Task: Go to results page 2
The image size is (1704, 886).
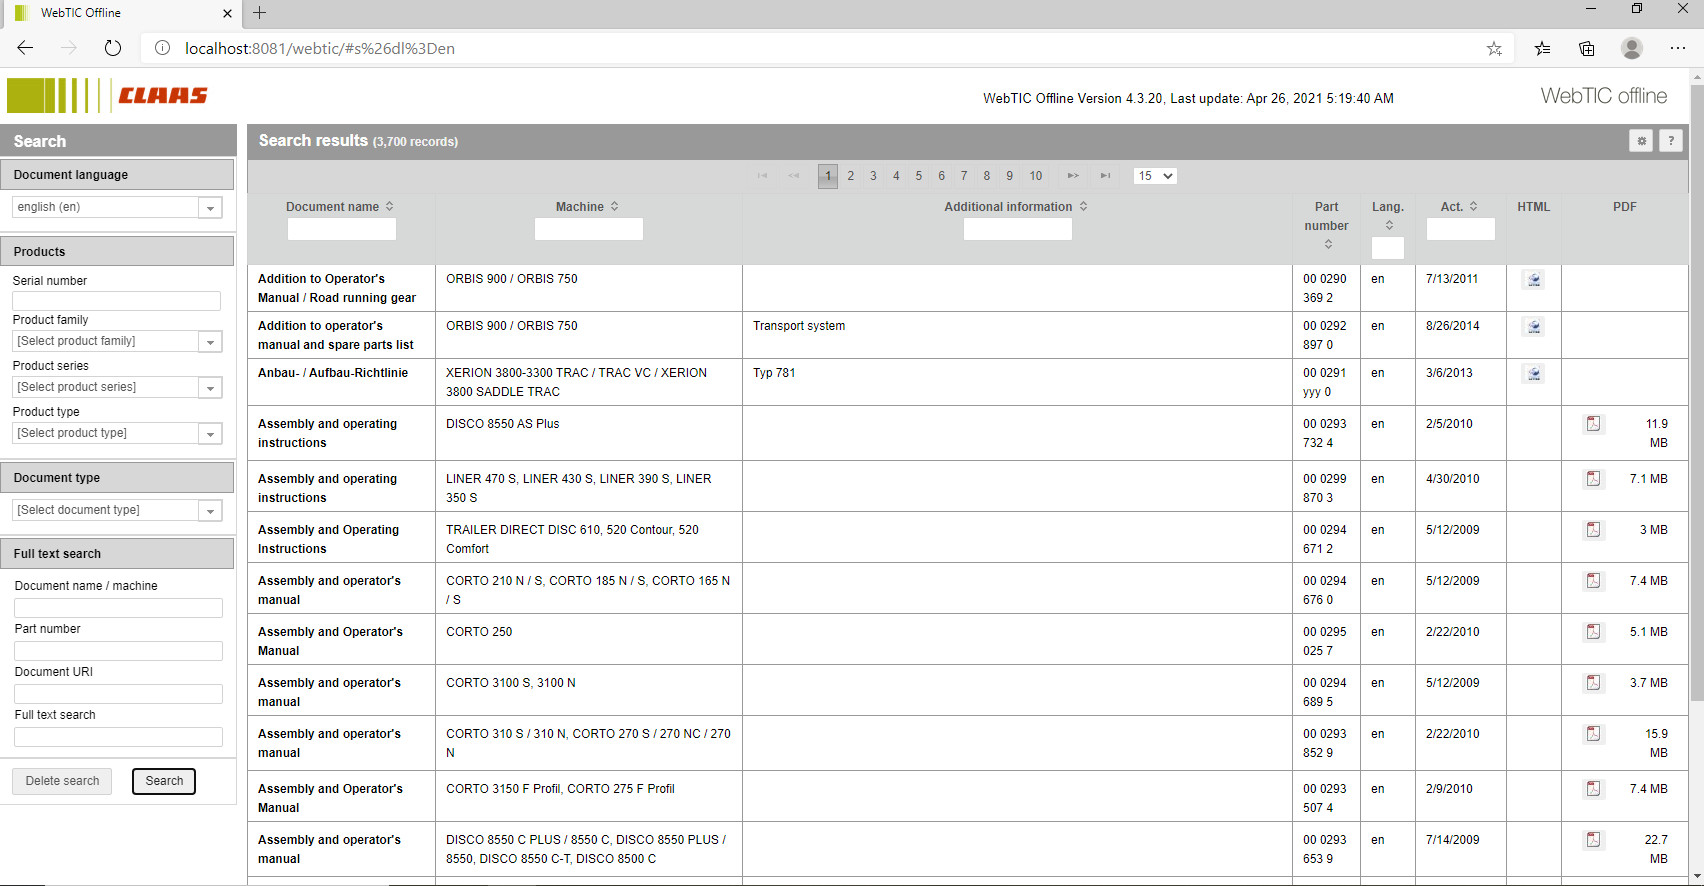Action: 851,176
